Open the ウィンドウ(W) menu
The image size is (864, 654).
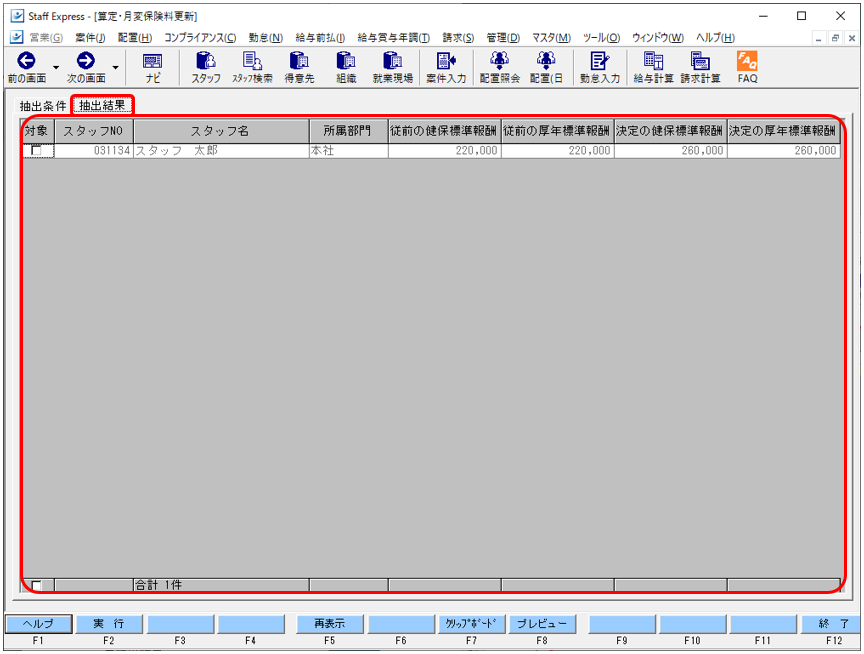point(658,37)
